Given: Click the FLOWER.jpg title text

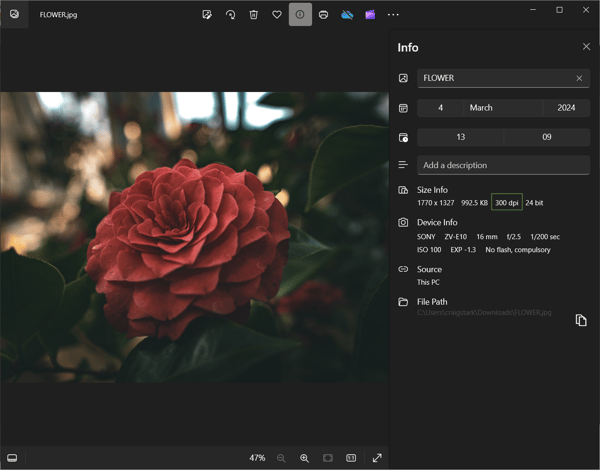Looking at the screenshot, I should (x=58, y=15).
